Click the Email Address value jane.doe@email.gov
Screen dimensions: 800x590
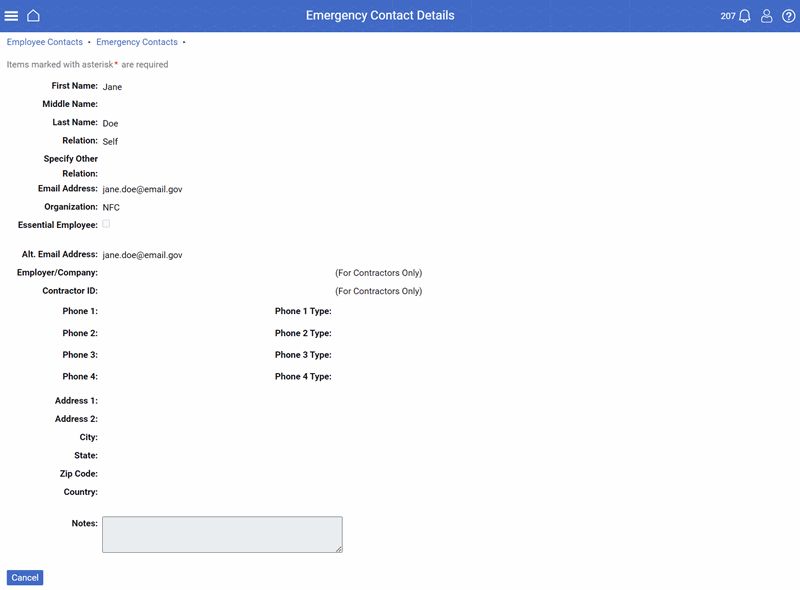tap(142, 189)
